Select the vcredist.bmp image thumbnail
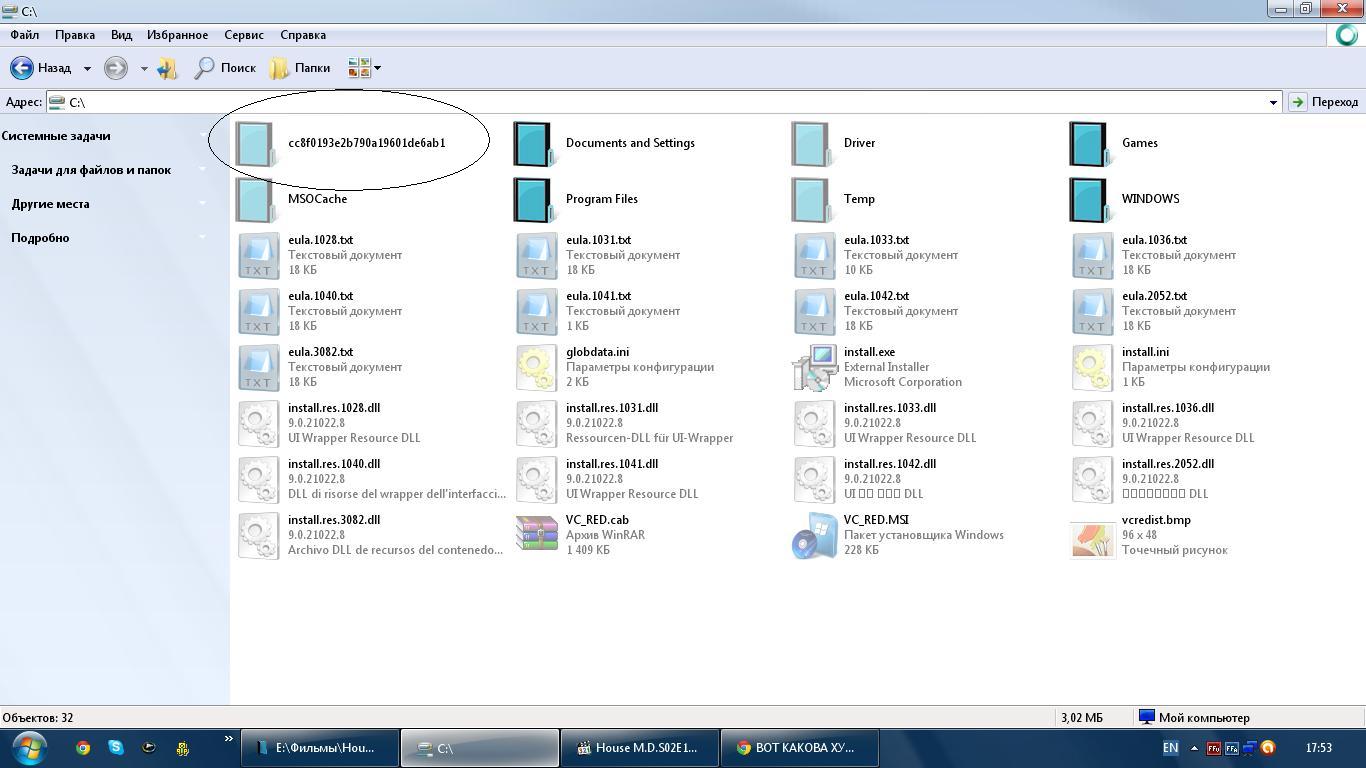The image size is (1366, 768). coord(1092,537)
